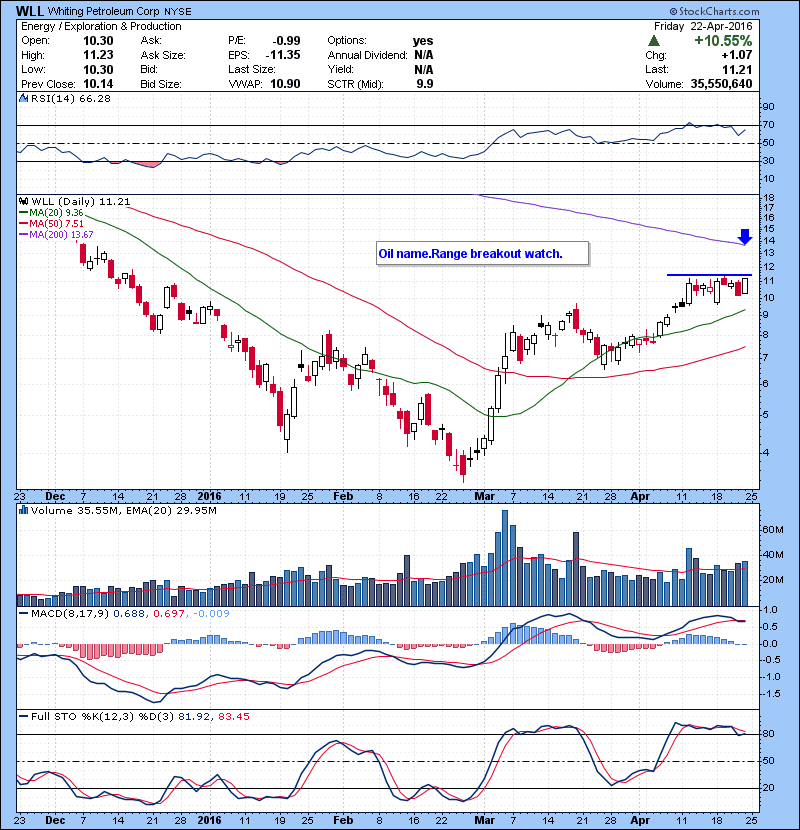The width and height of the screenshot is (800, 830).
Task: Click the MACD signal value 0.697
Action: [x=169, y=614]
